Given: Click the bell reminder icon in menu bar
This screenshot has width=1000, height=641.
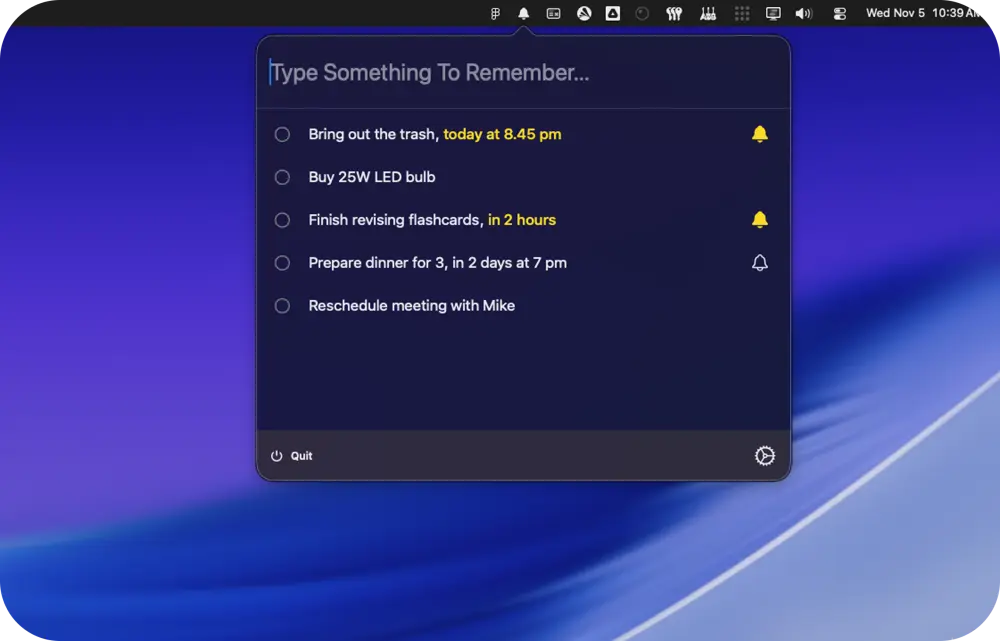Looking at the screenshot, I should click(524, 13).
